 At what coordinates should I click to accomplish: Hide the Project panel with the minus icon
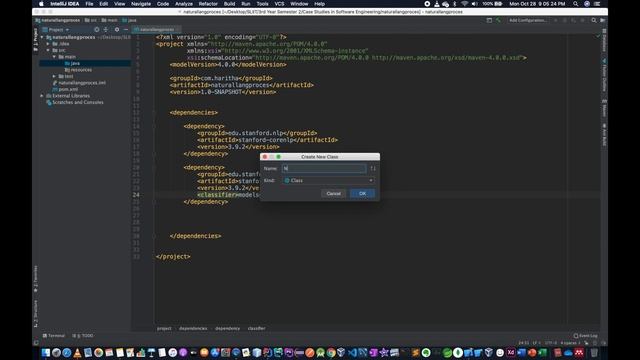coord(126,29)
